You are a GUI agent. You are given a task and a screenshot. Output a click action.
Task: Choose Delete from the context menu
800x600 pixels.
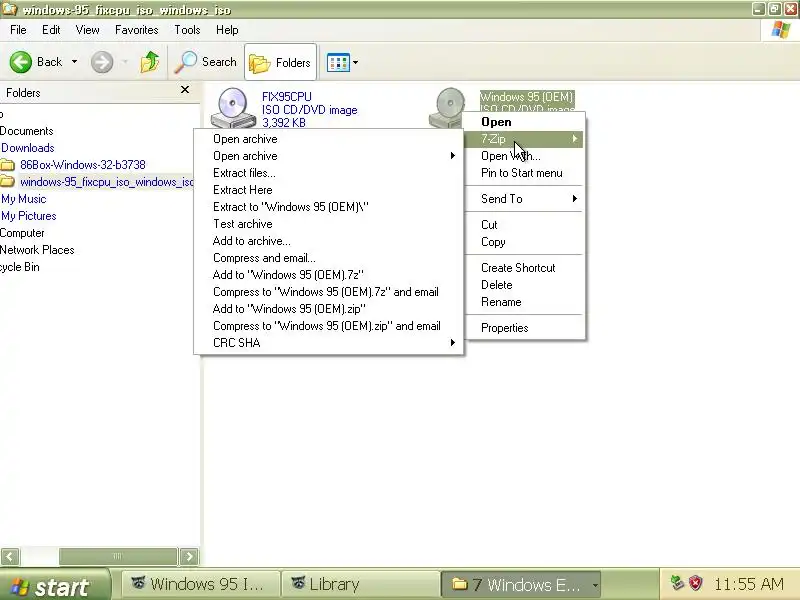[x=524, y=285]
